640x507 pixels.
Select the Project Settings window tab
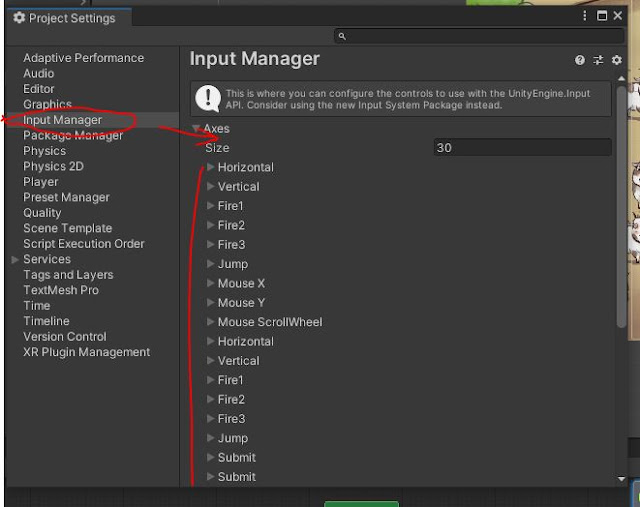click(65, 18)
